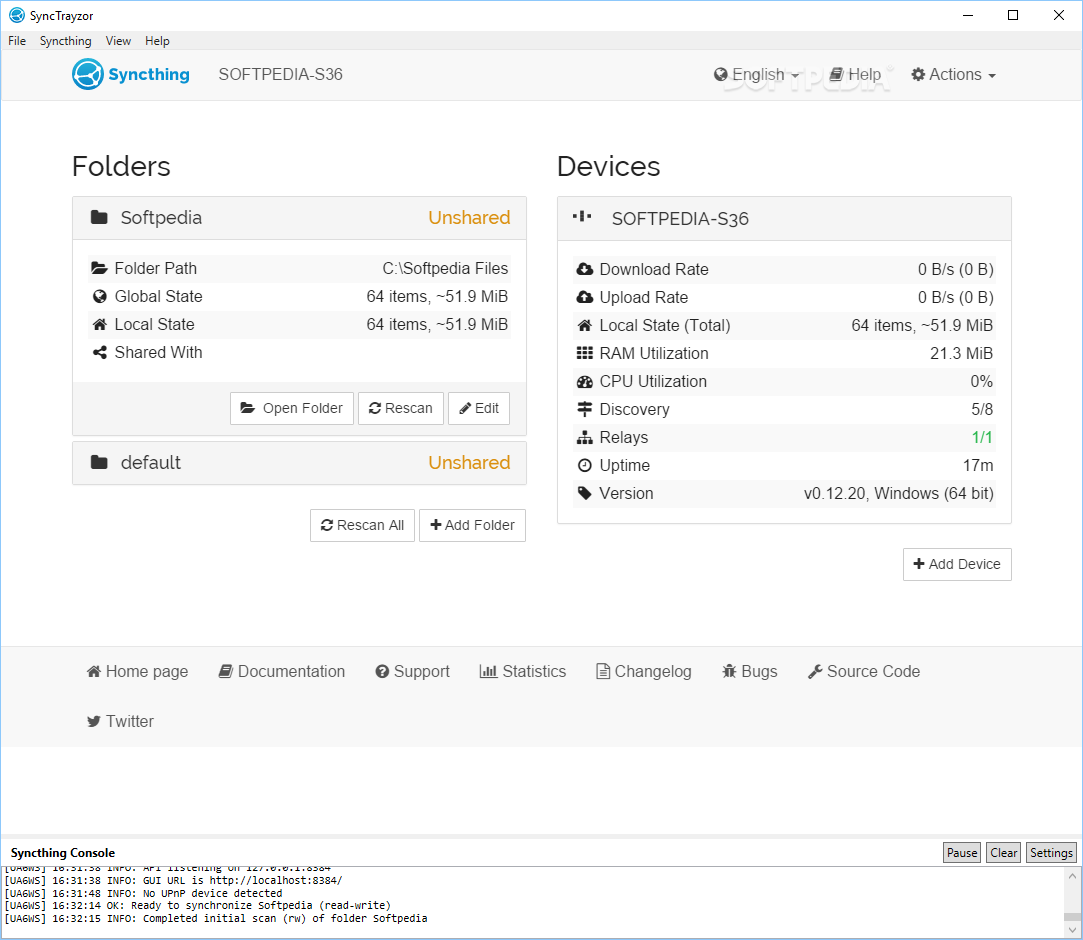
Task: Click the Local State (Total) home icon
Action: [x=584, y=325]
